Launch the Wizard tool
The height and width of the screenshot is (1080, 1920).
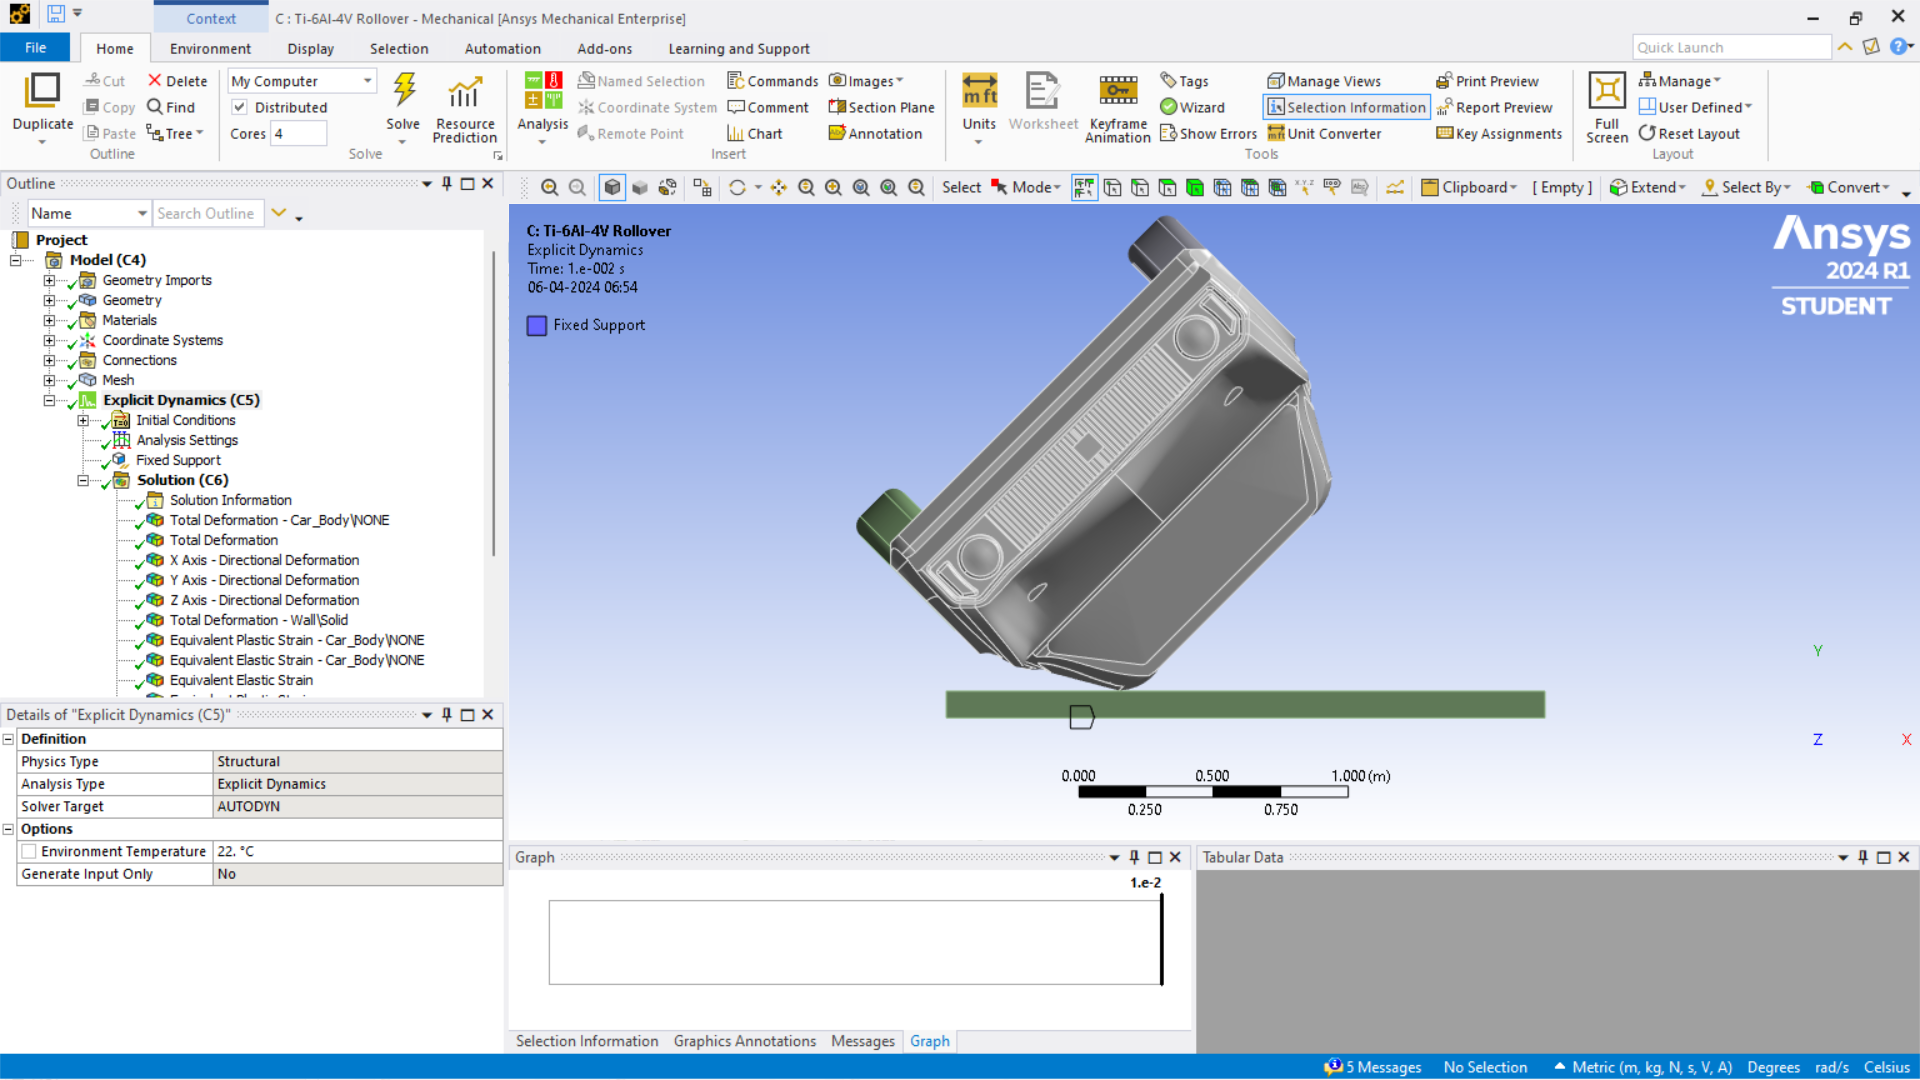point(1192,107)
